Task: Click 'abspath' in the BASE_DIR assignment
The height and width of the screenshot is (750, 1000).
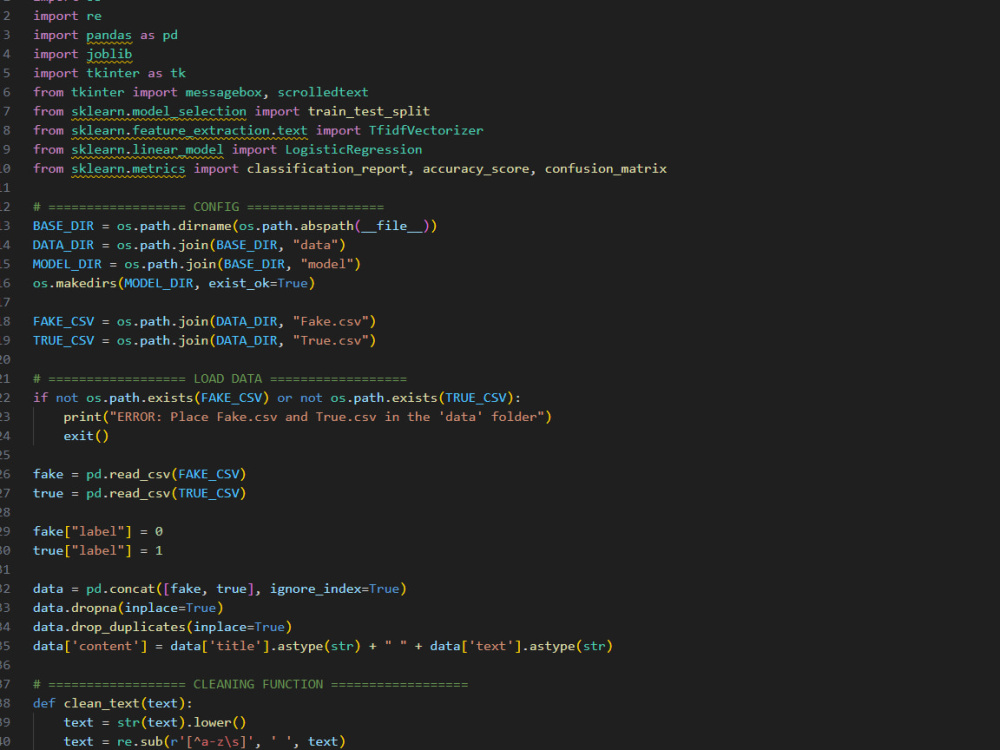Action: (x=327, y=226)
